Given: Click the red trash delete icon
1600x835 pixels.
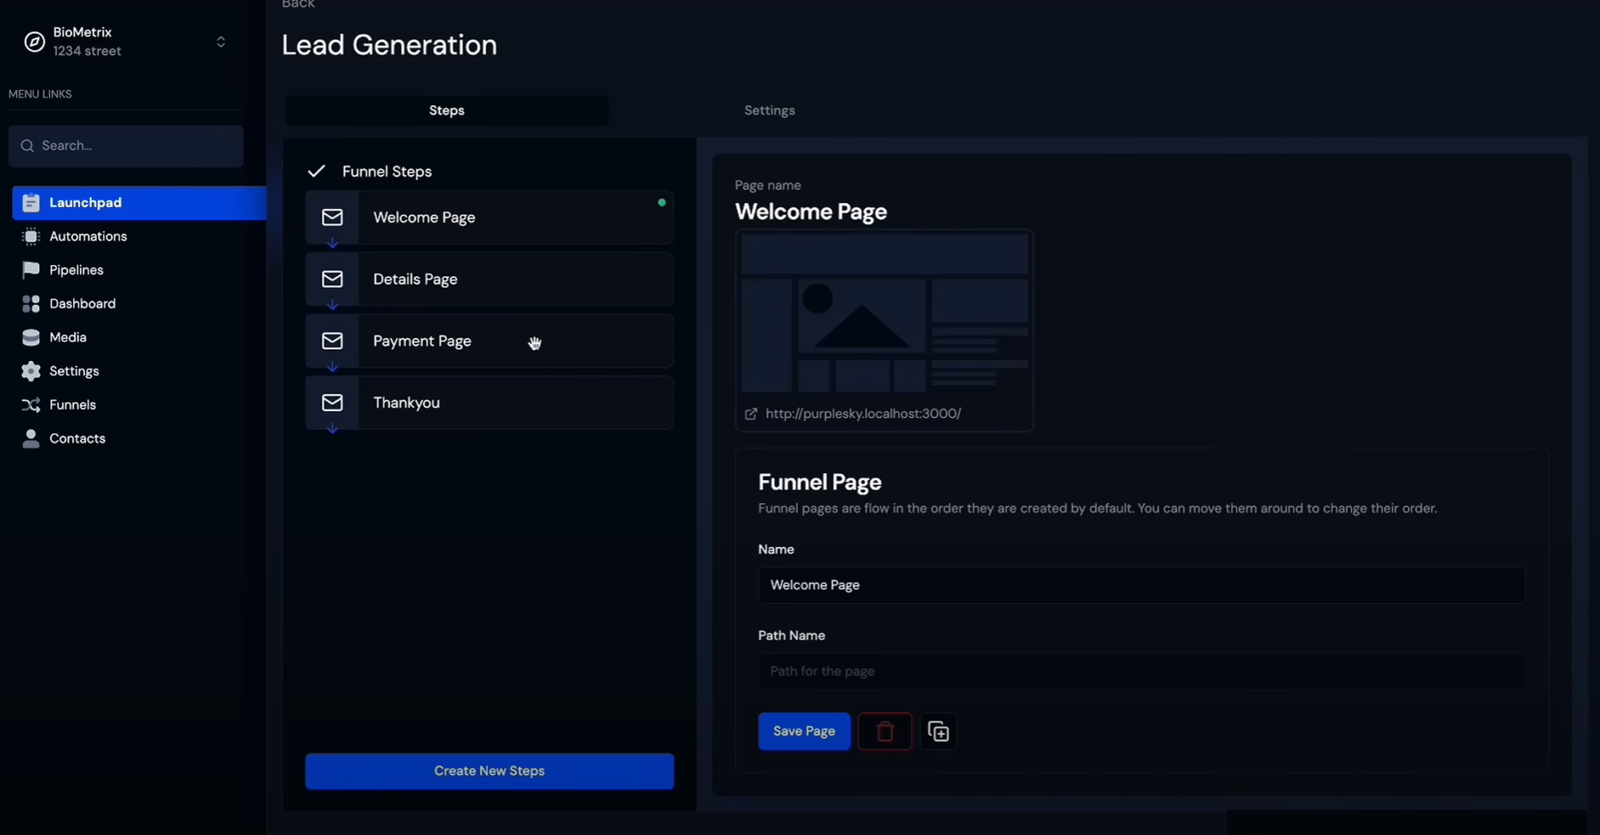Looking at the screenshot, I should coord(885,732).
